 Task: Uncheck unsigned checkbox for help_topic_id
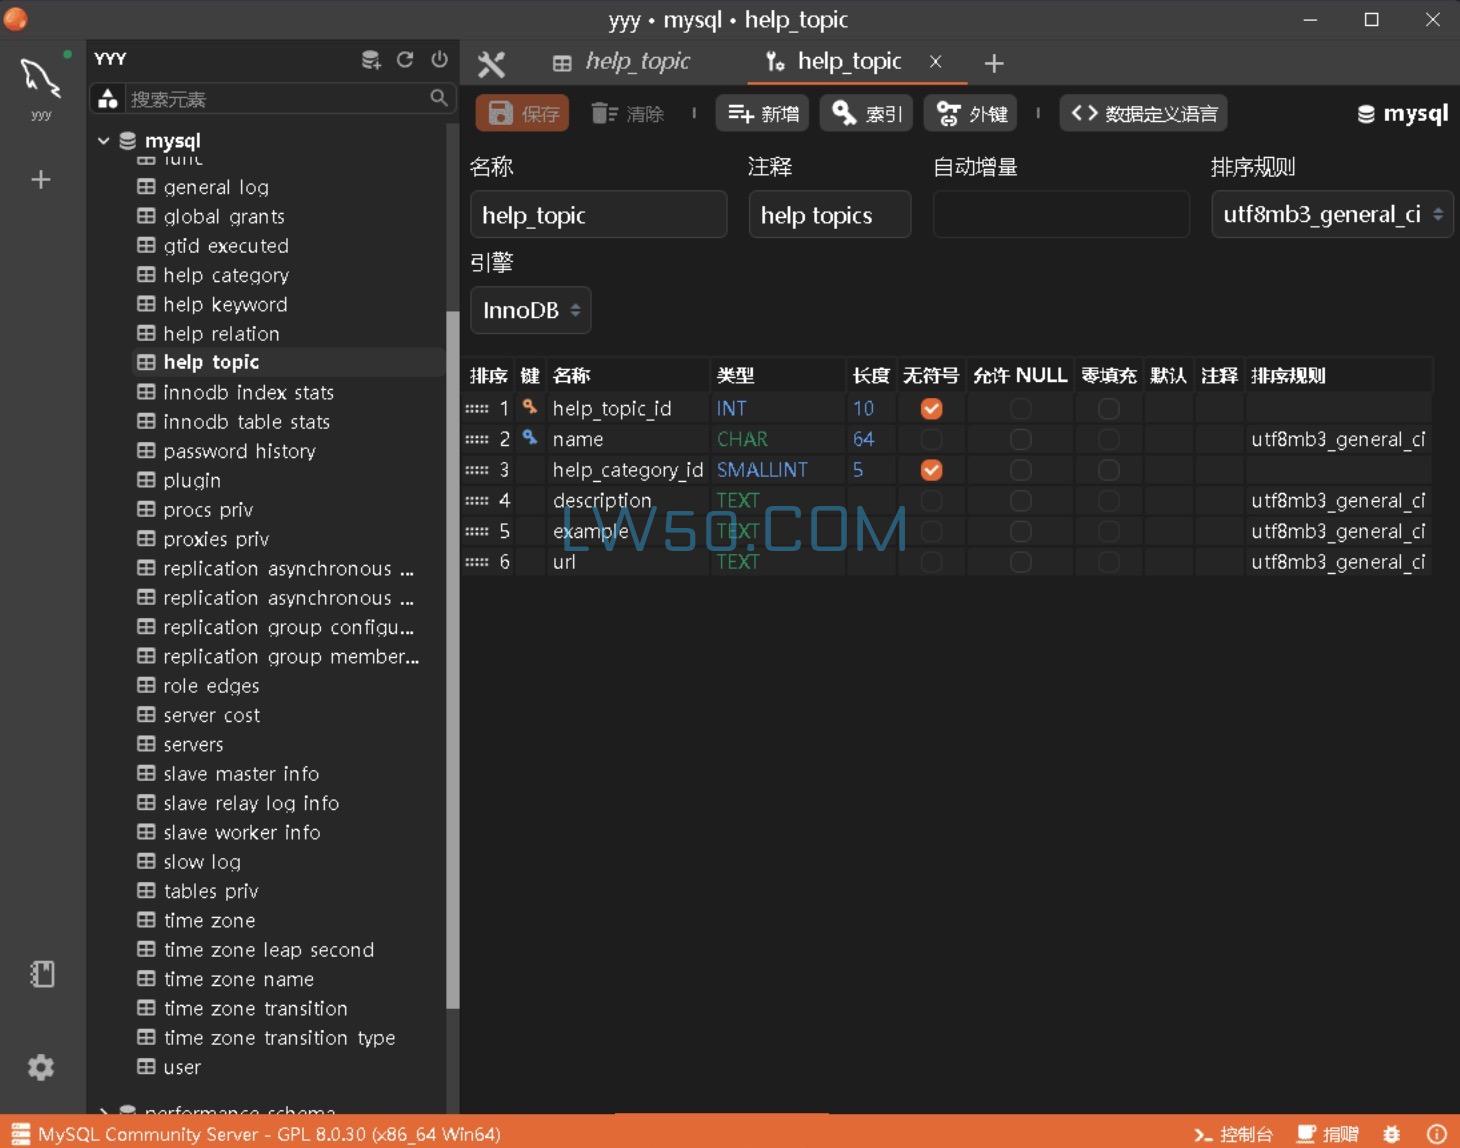coord(931,409)
